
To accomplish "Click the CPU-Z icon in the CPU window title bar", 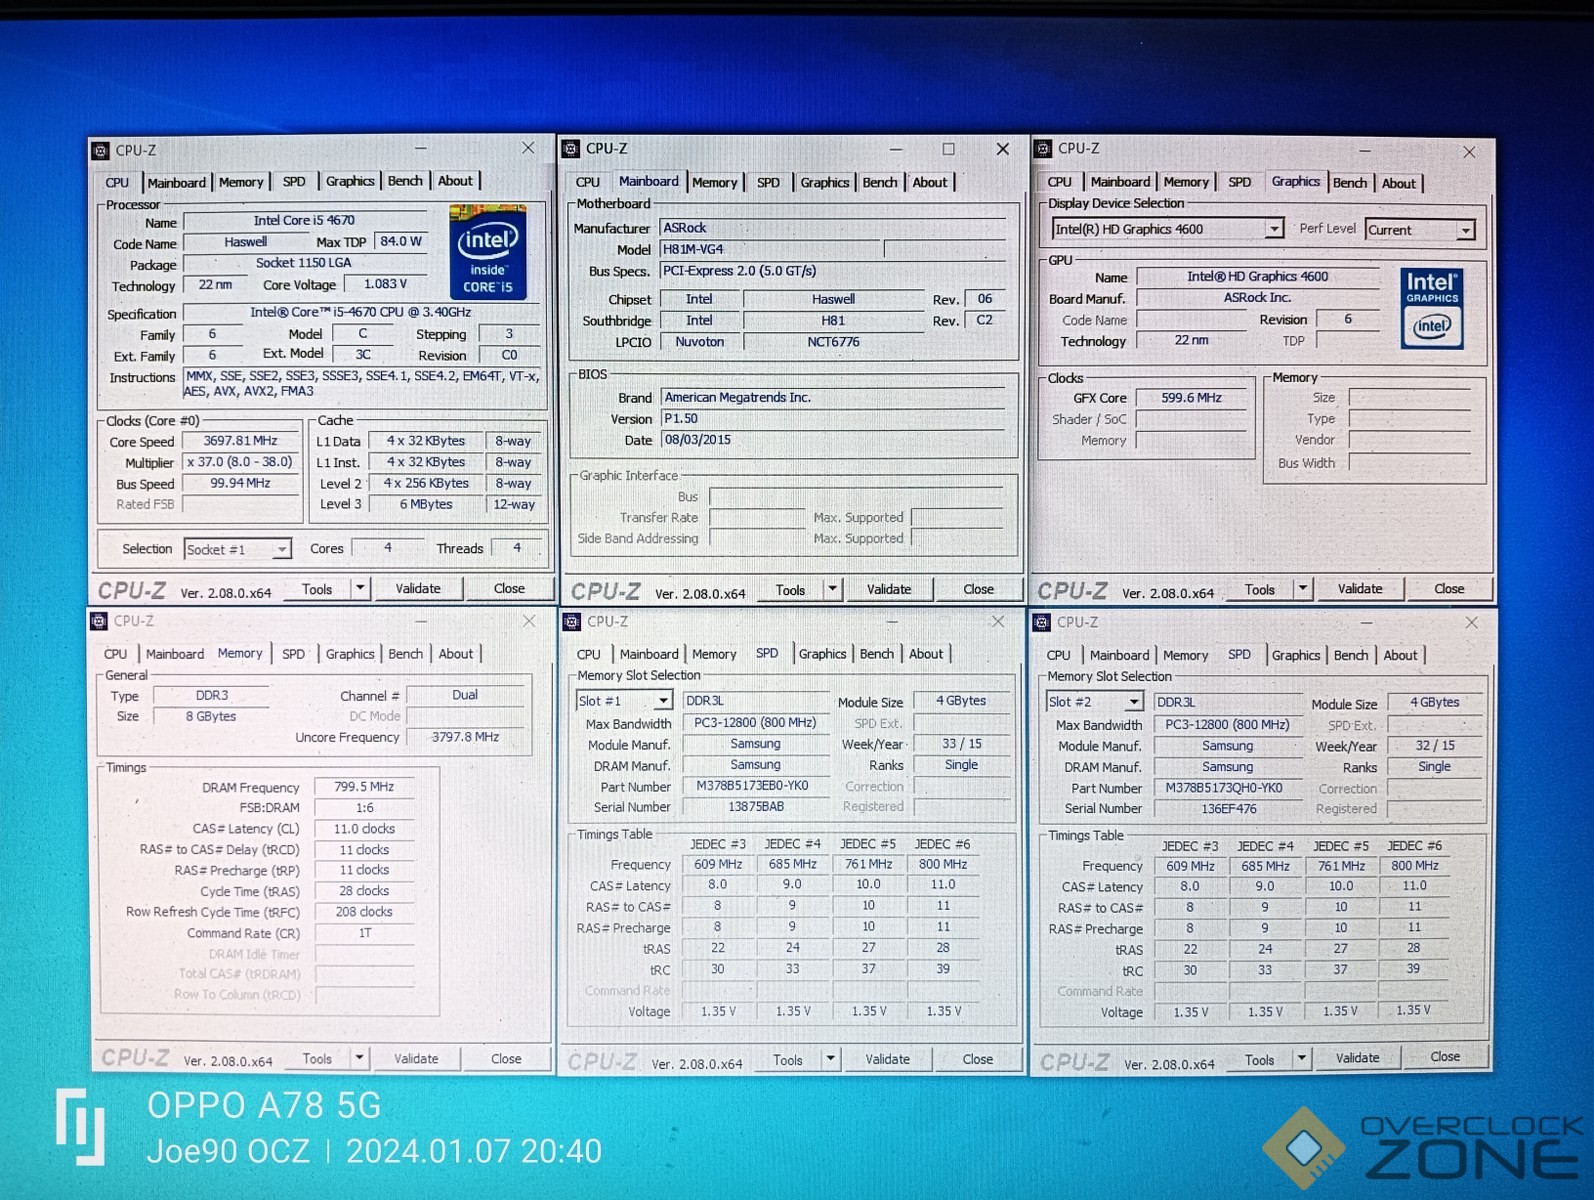I will [x=101, y=151].
